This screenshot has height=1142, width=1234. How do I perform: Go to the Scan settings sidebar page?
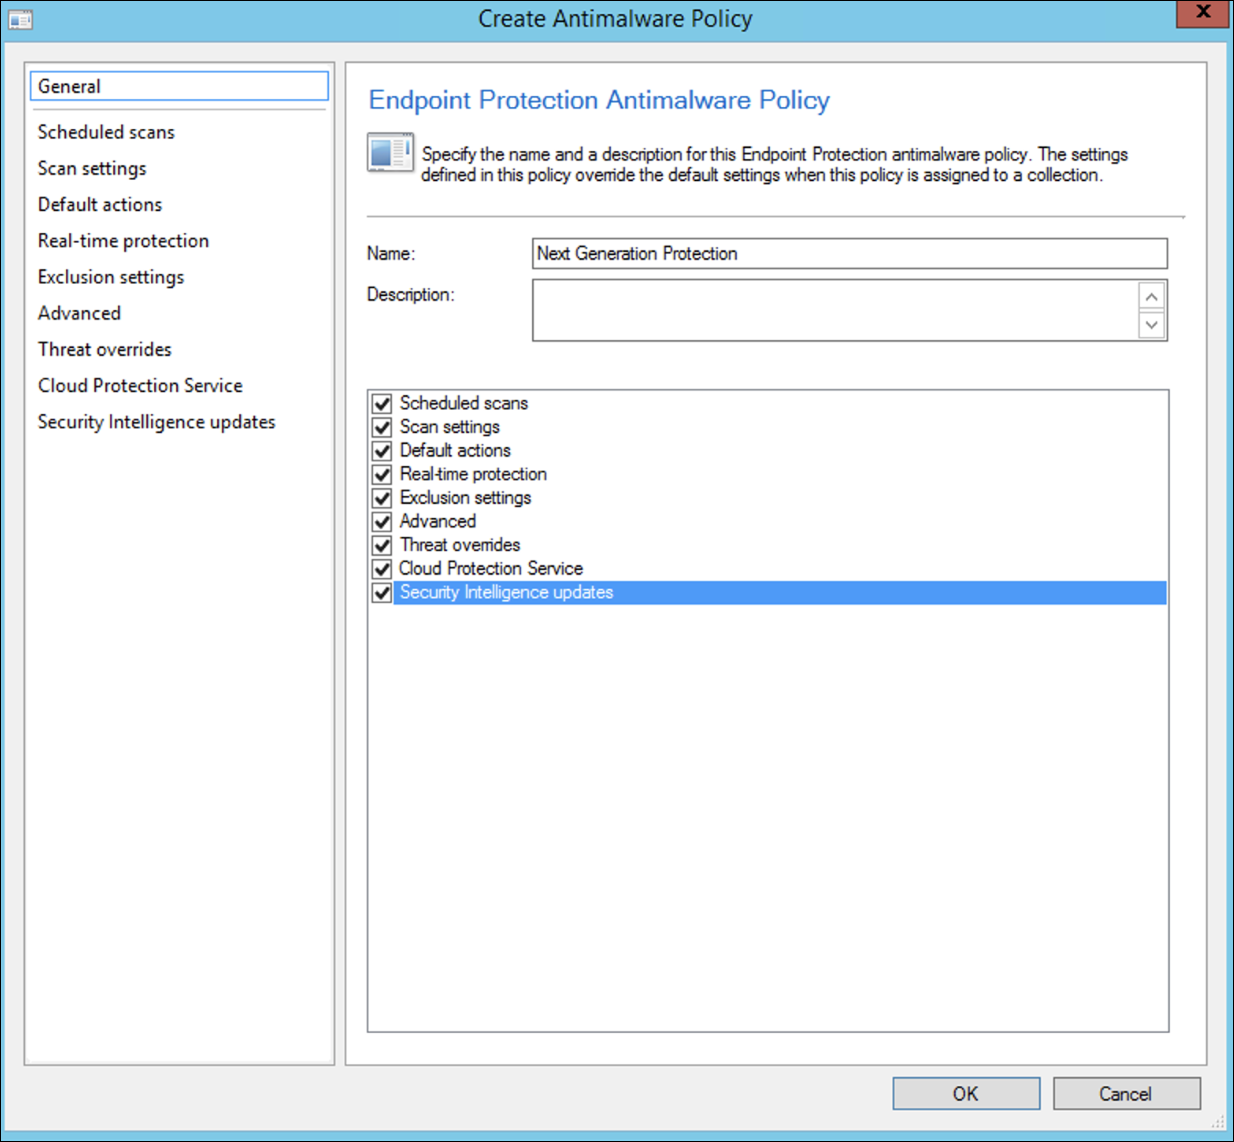[x=92, y=168]
